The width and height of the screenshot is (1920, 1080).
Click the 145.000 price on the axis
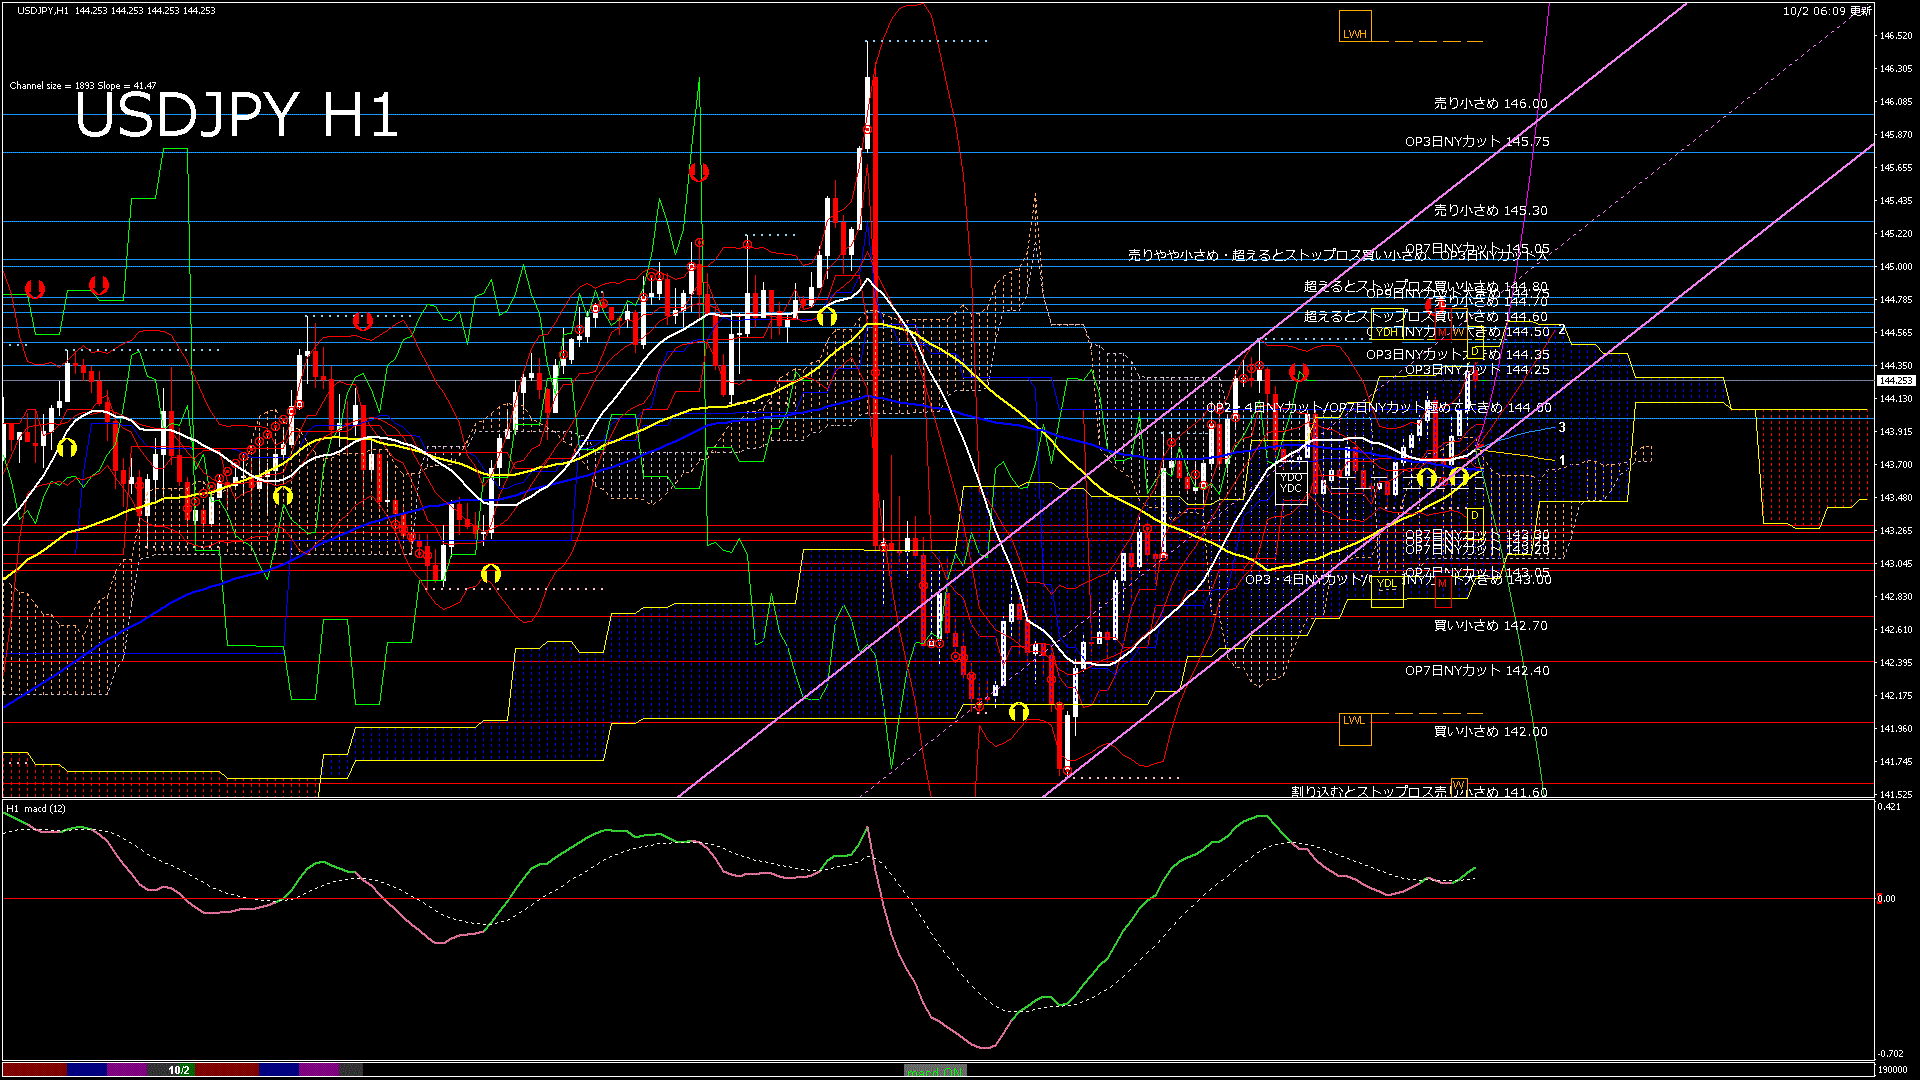coord(1896,266)
